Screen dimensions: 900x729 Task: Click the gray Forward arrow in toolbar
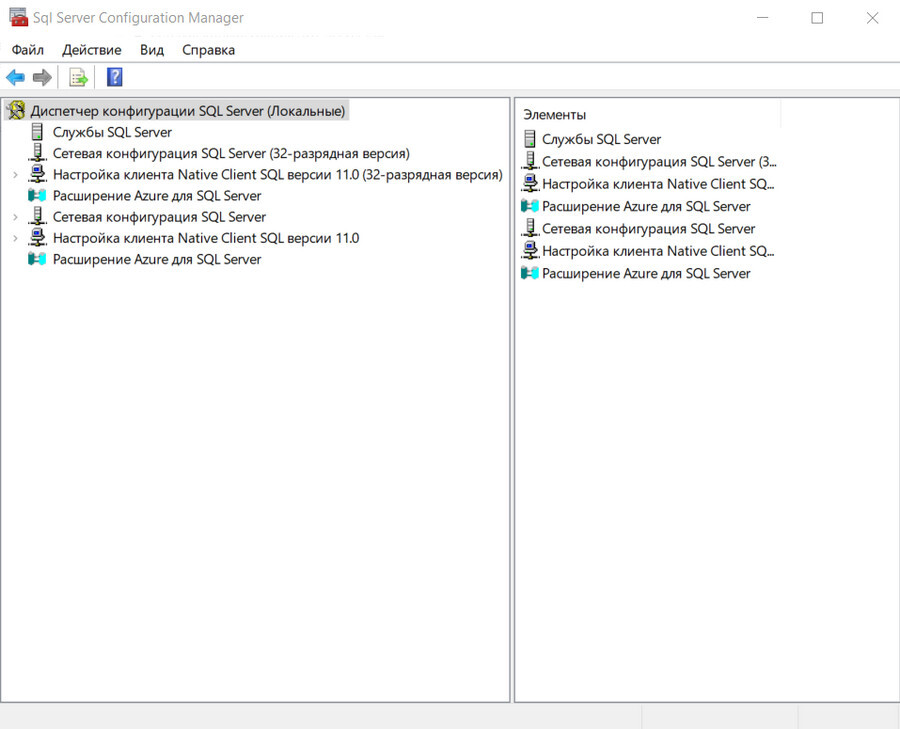42,77
